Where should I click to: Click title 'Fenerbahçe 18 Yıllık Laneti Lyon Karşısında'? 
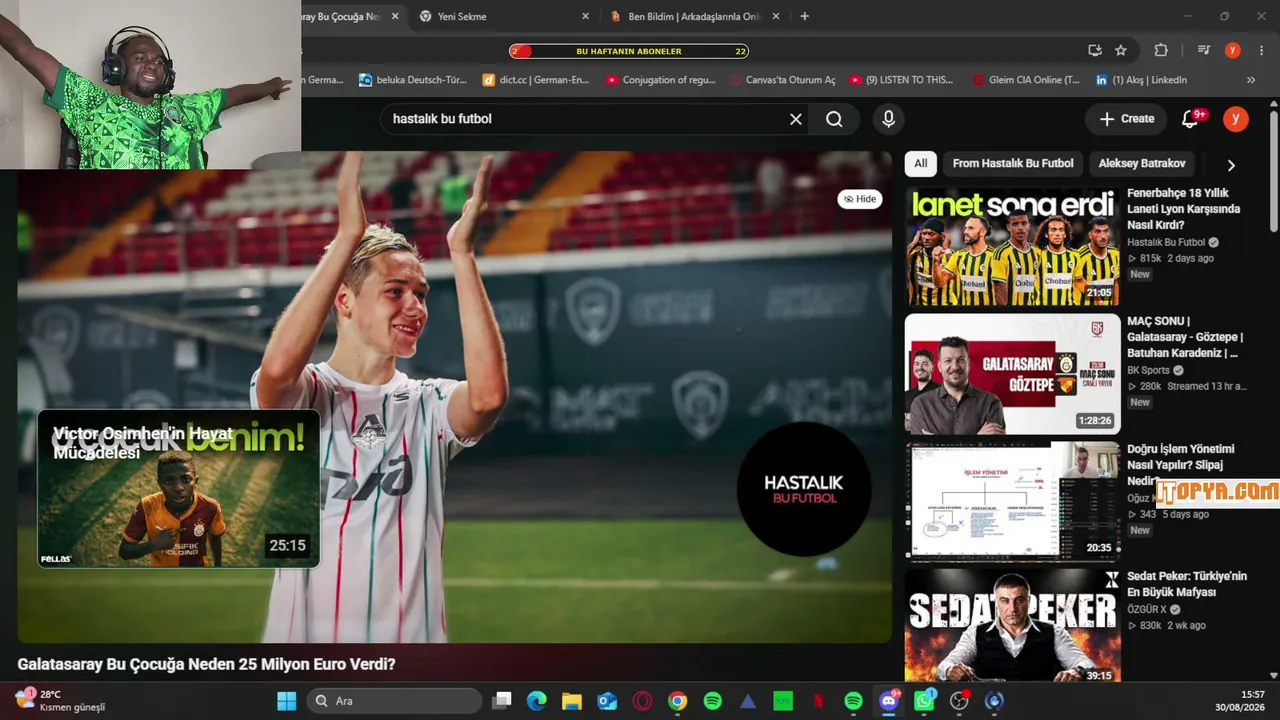tap(1183, 209)
